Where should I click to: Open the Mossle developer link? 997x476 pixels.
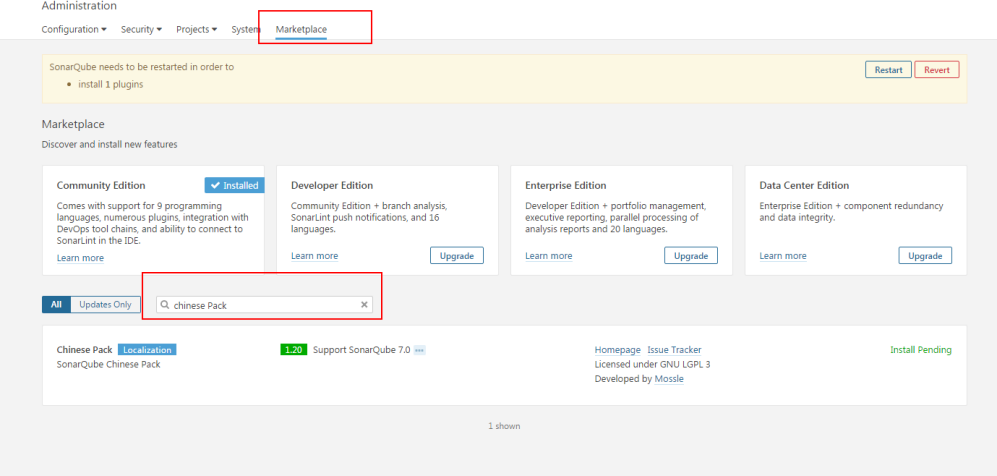(670, 379)
